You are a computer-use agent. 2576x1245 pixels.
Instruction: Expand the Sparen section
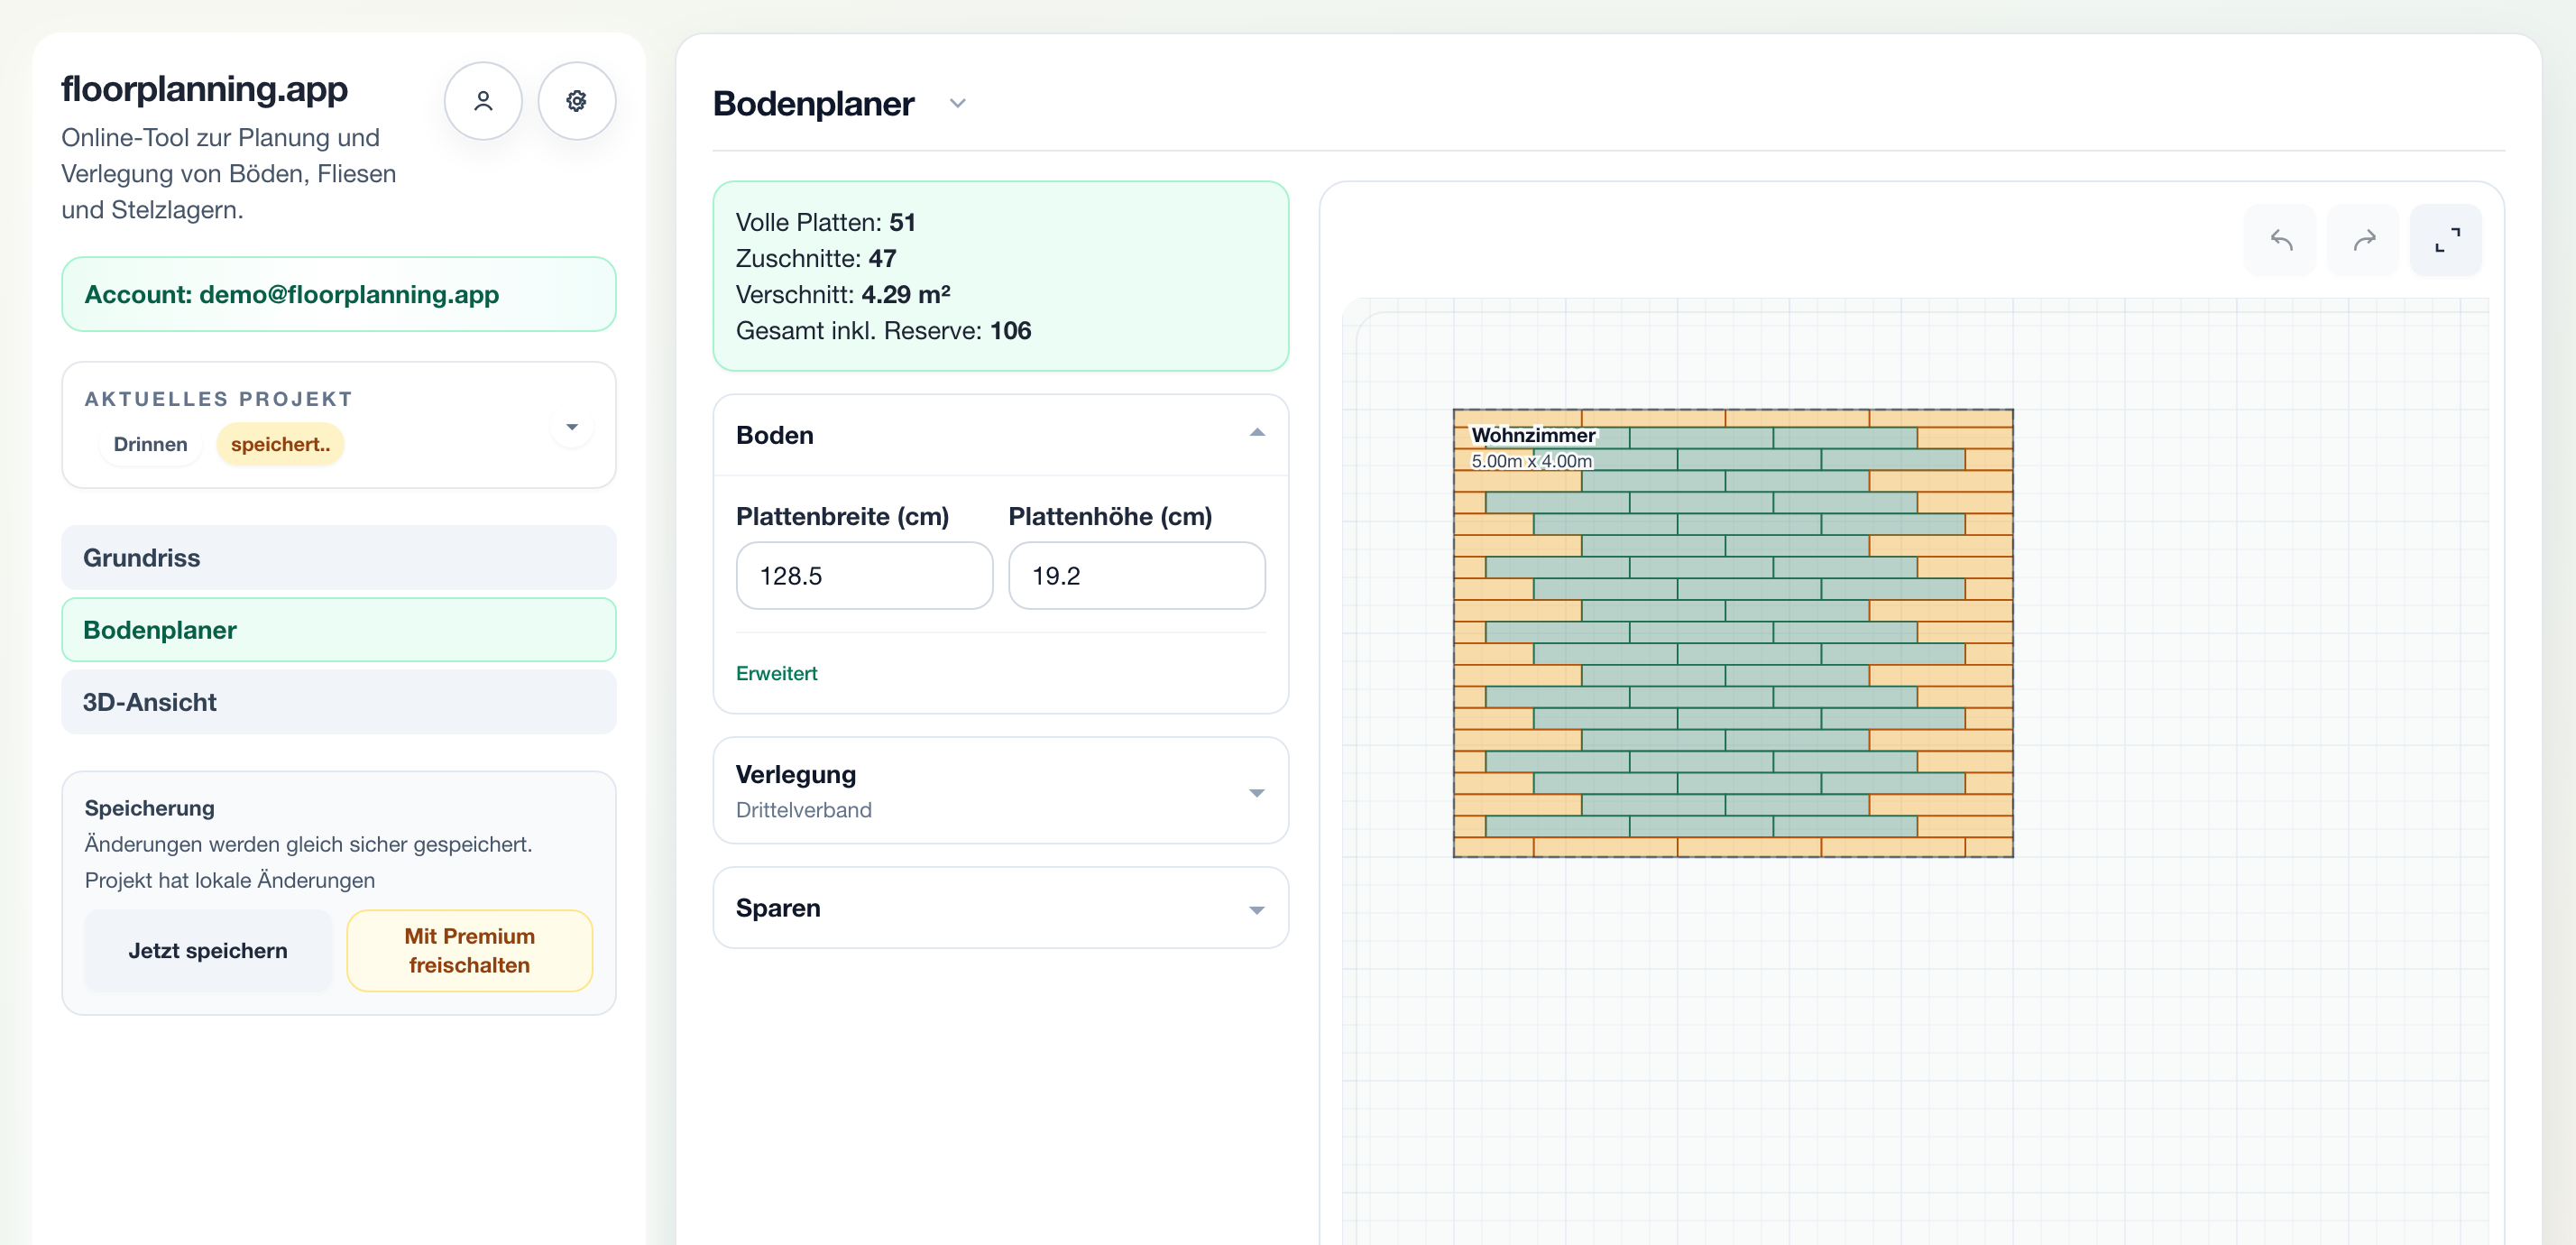(x=1001, y=908)
